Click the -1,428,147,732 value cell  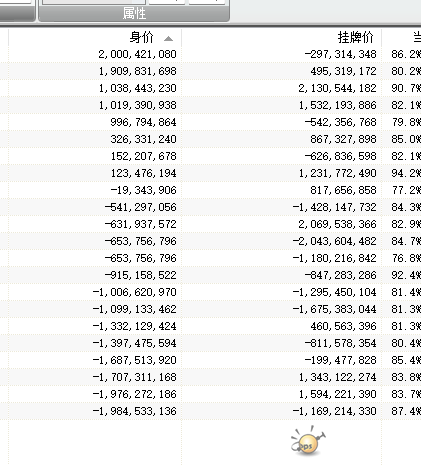click(282, 207)
